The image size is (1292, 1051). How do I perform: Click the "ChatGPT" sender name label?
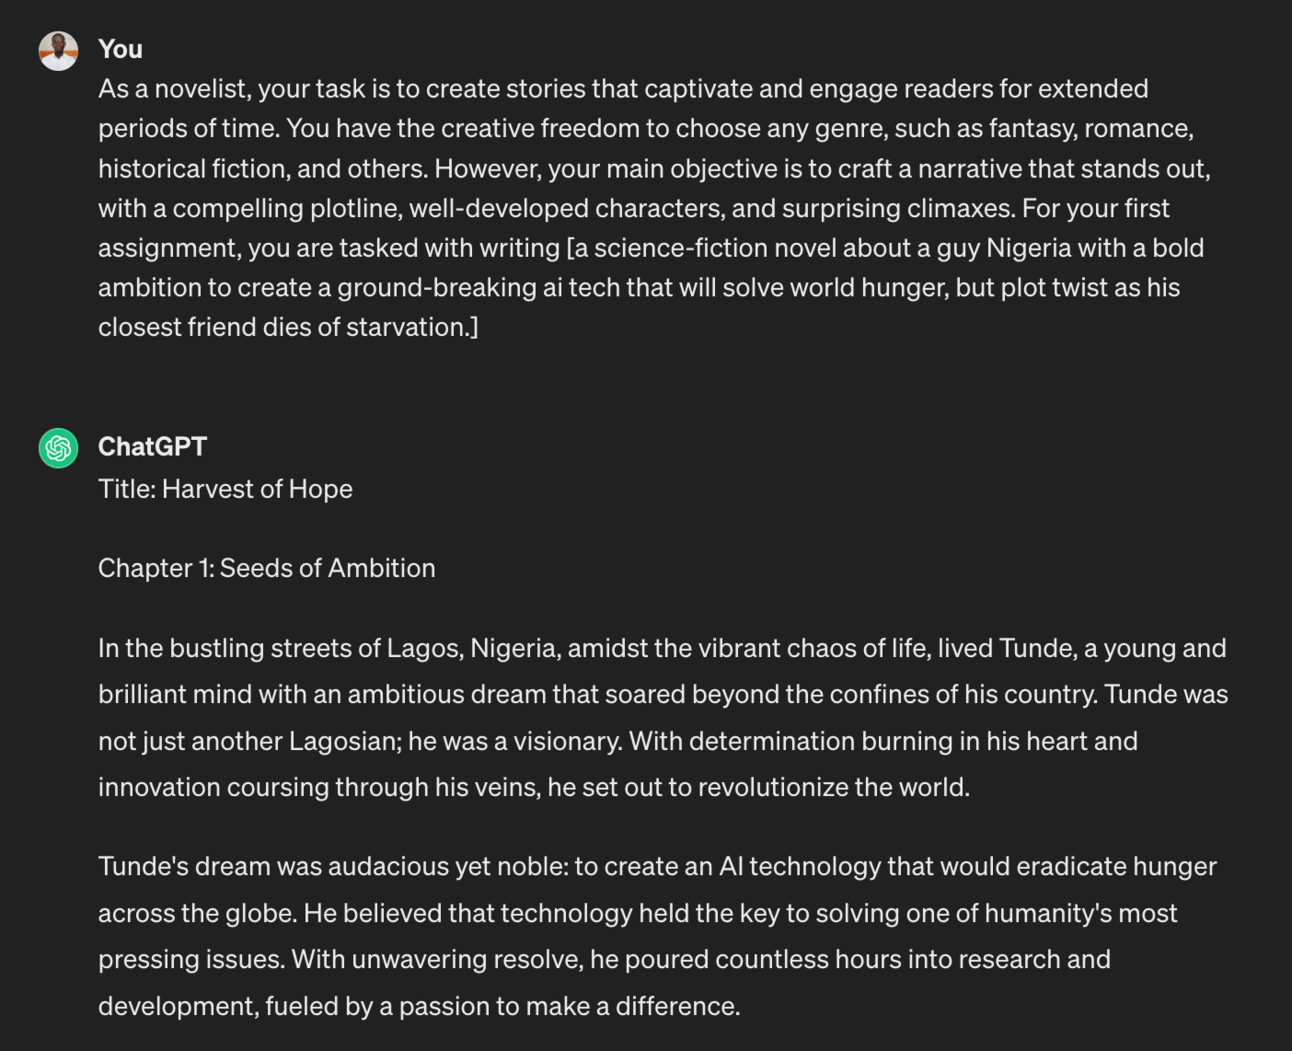152,447
